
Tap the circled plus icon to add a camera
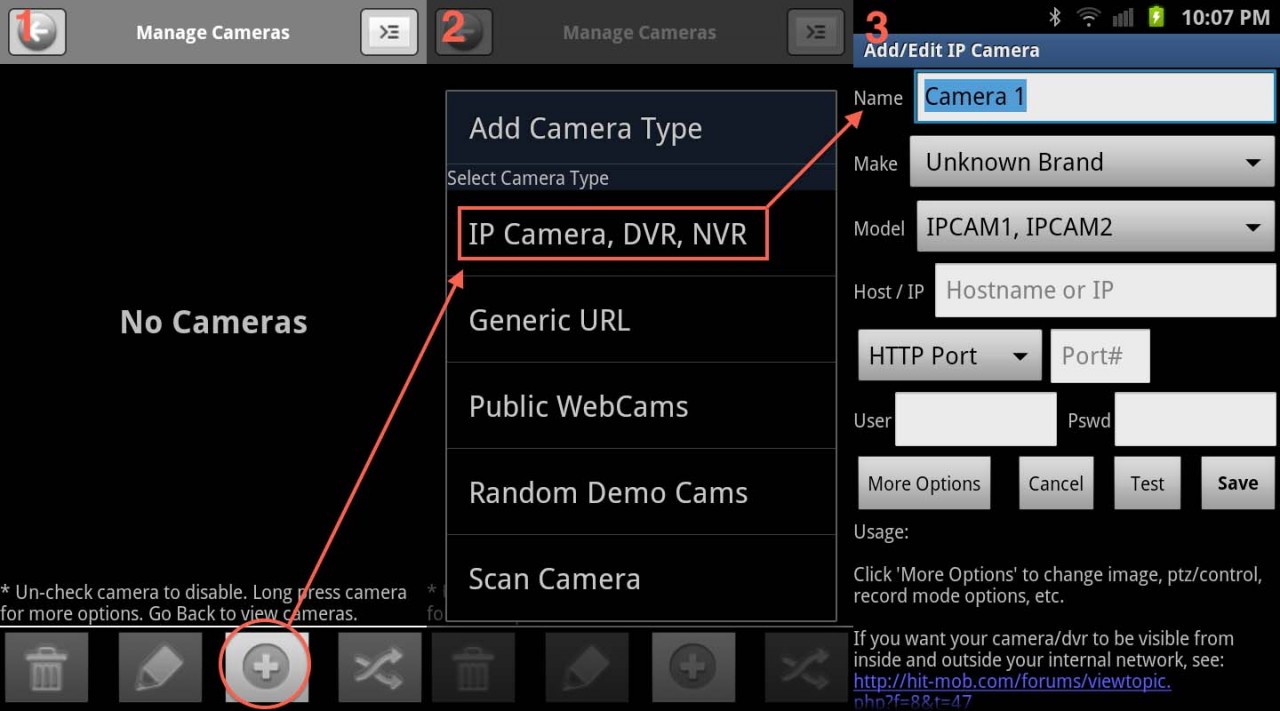(x=265, y=665)
